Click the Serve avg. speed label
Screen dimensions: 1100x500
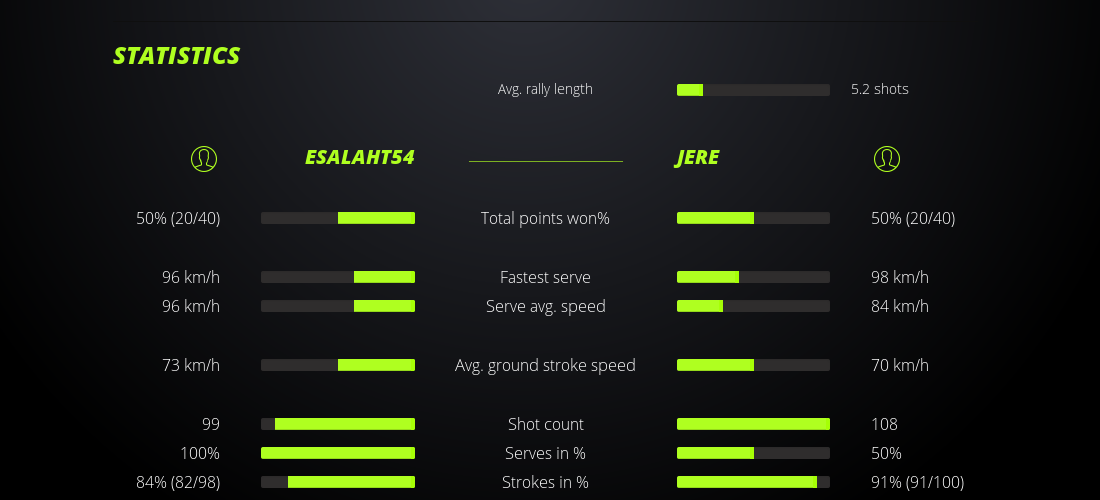[545, 306]
